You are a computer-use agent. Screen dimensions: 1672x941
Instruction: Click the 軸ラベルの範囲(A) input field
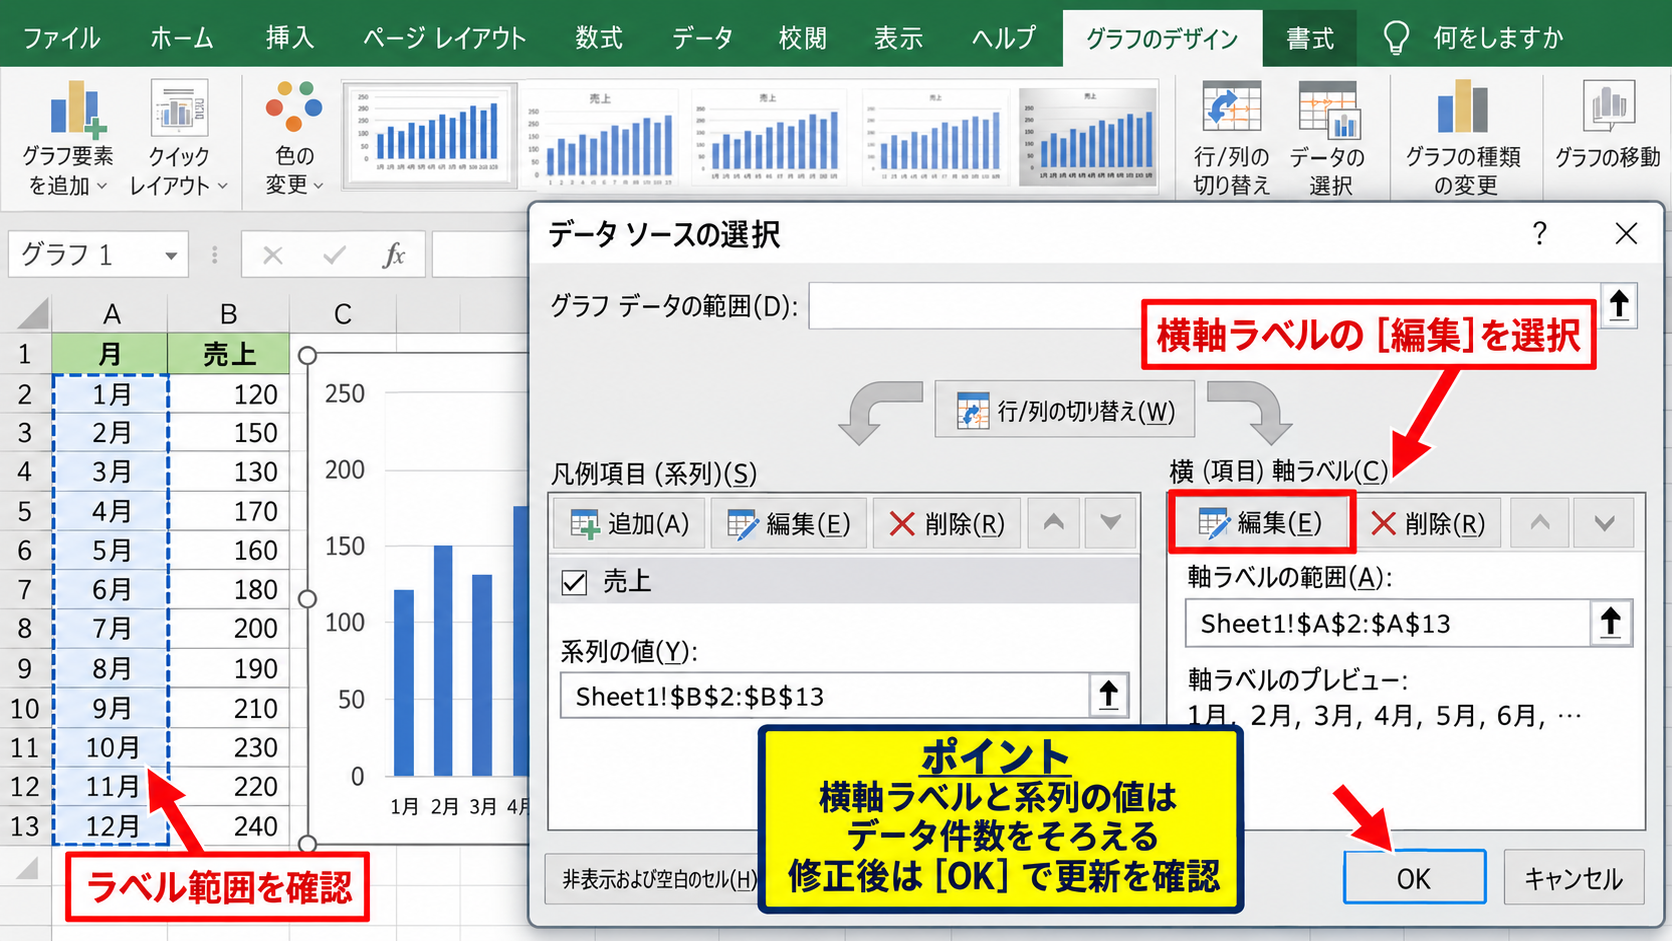1388,624
